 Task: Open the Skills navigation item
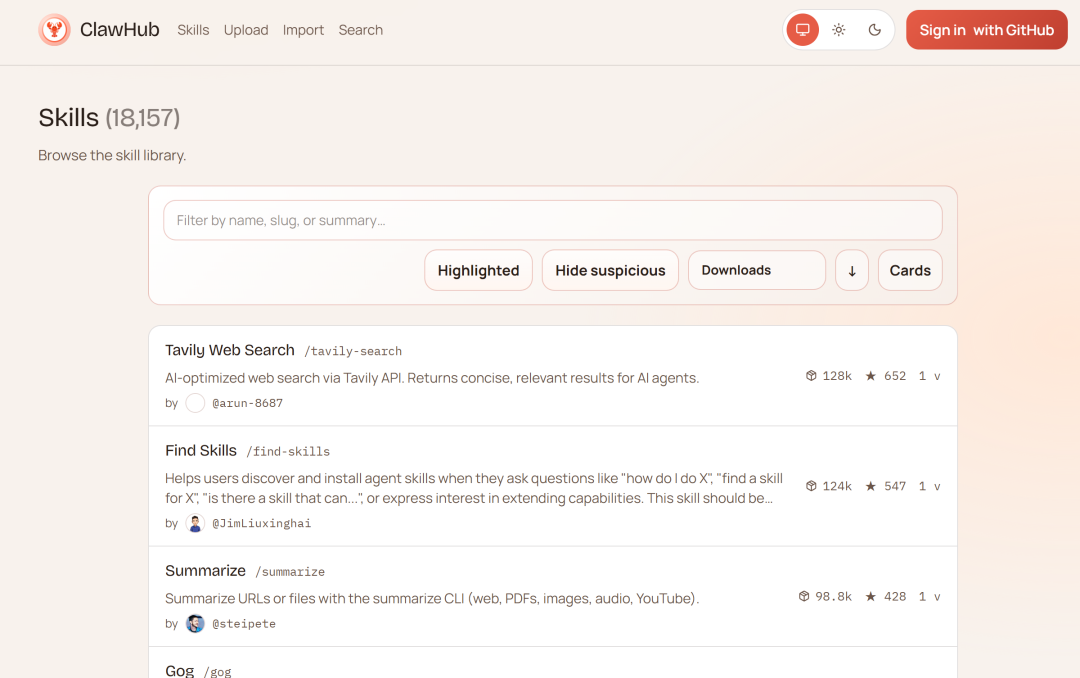click(193, 30)
